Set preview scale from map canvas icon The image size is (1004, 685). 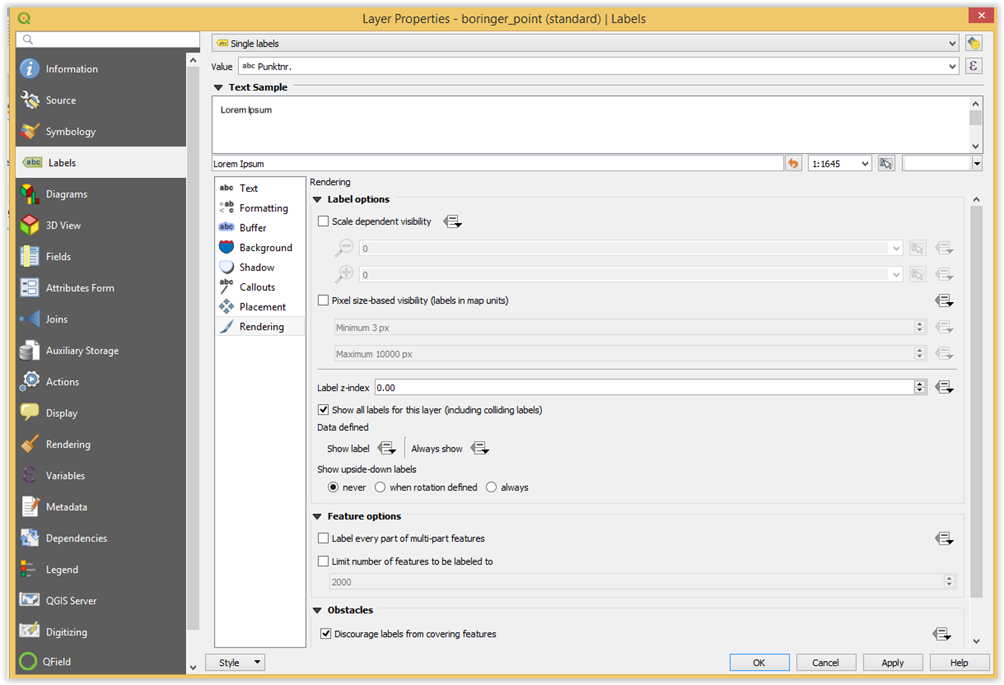tap(886, 163)
